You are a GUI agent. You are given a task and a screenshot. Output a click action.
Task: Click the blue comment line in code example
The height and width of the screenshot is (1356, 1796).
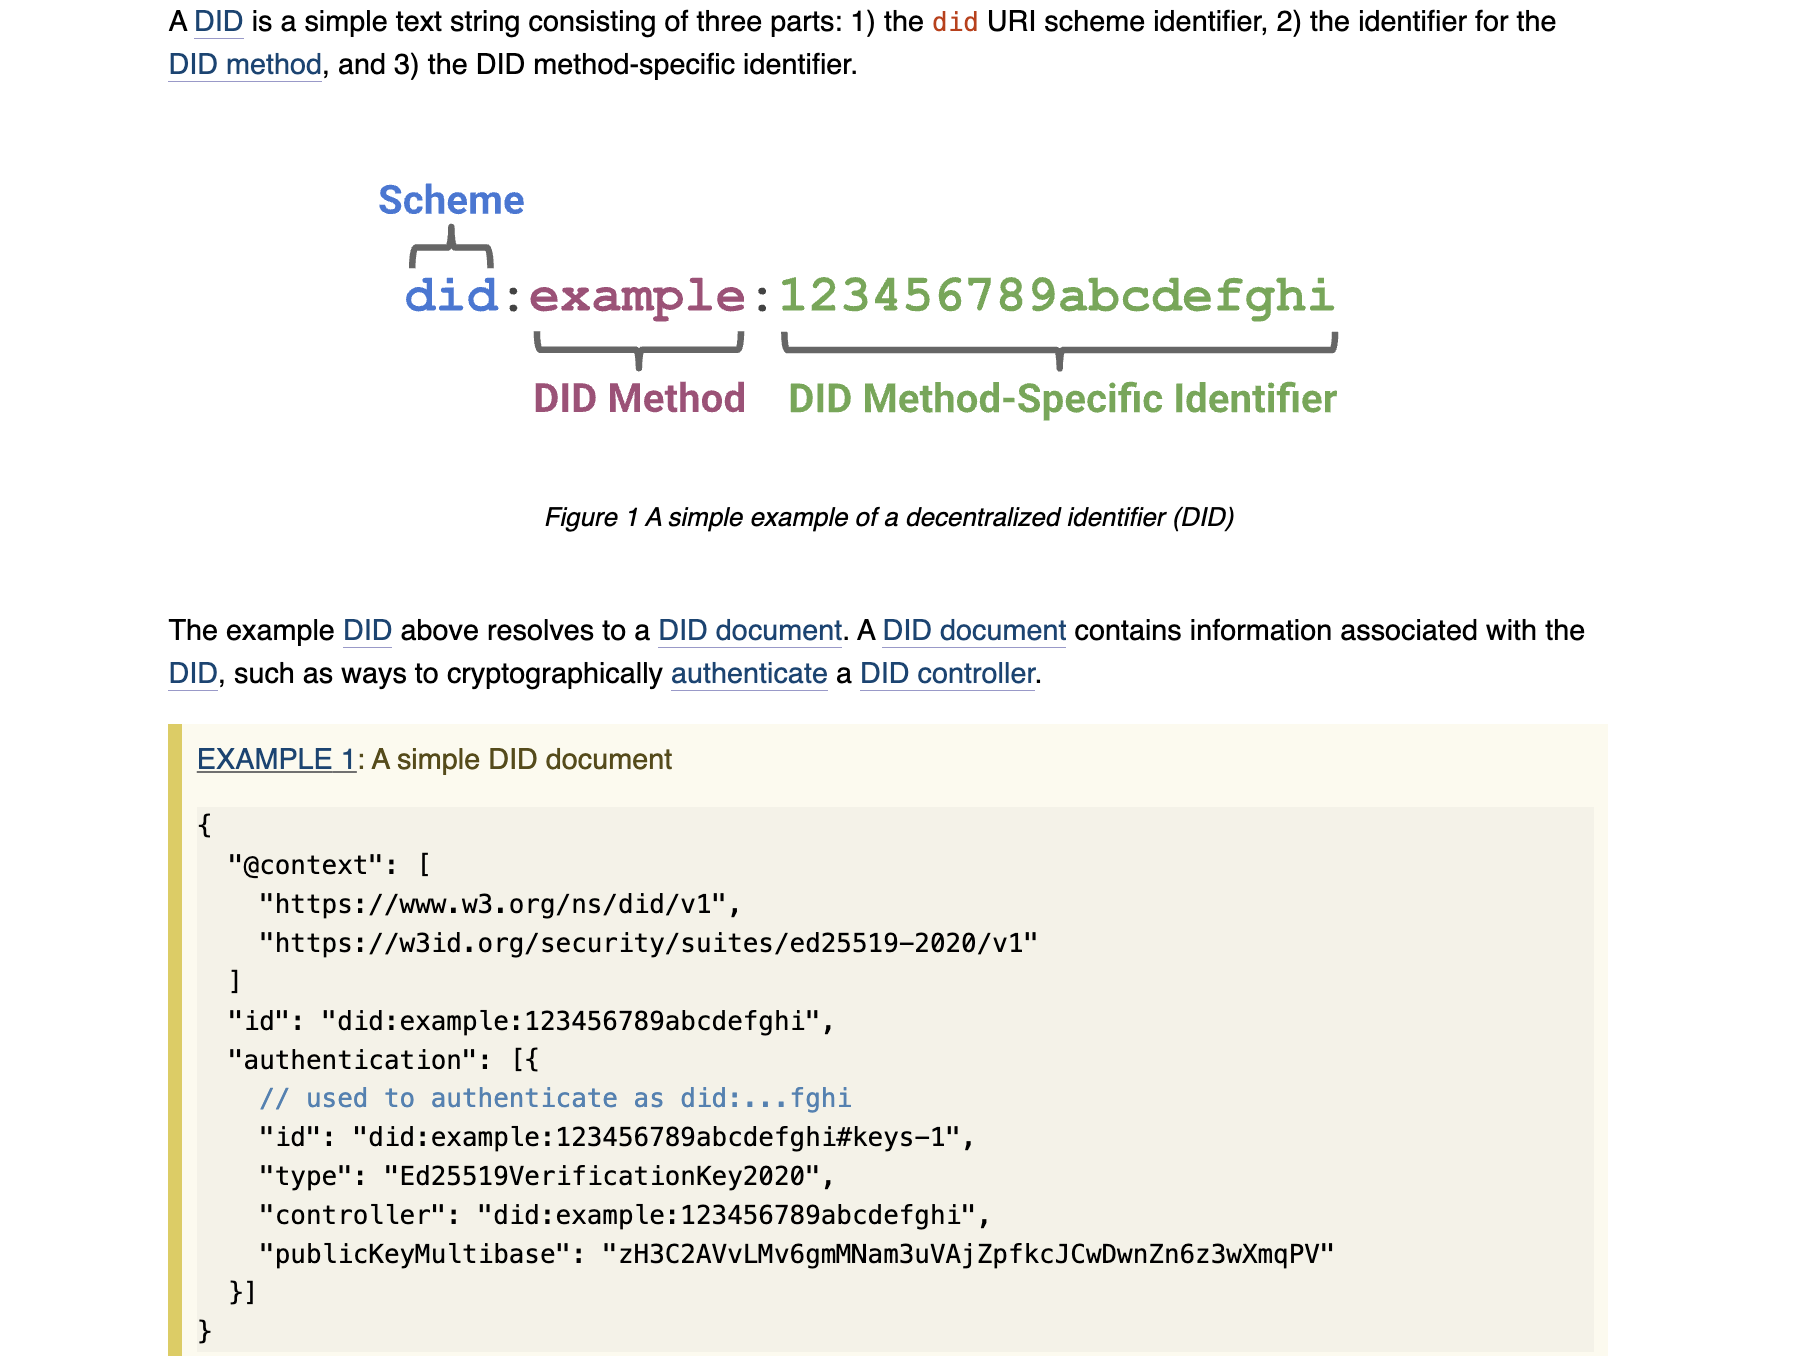[556, 1098]
